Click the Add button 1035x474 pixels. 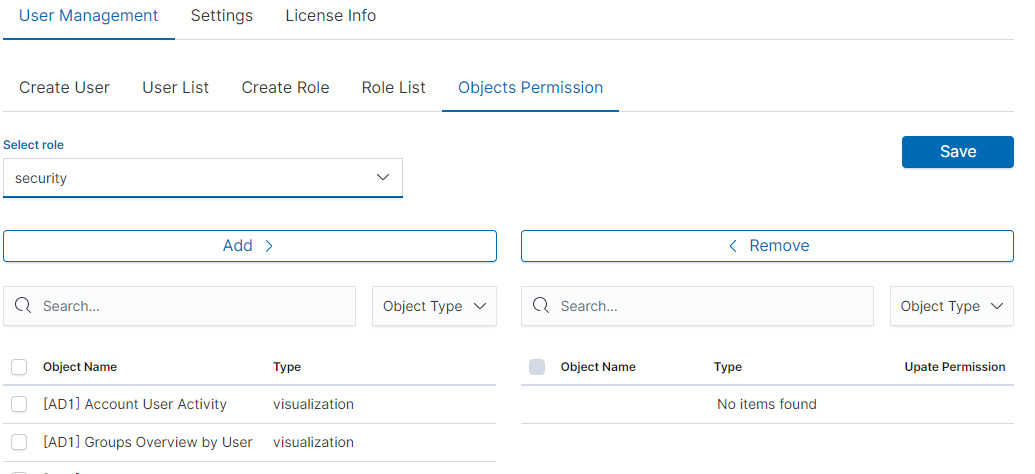pyautogui.click(x=250, y=246)
